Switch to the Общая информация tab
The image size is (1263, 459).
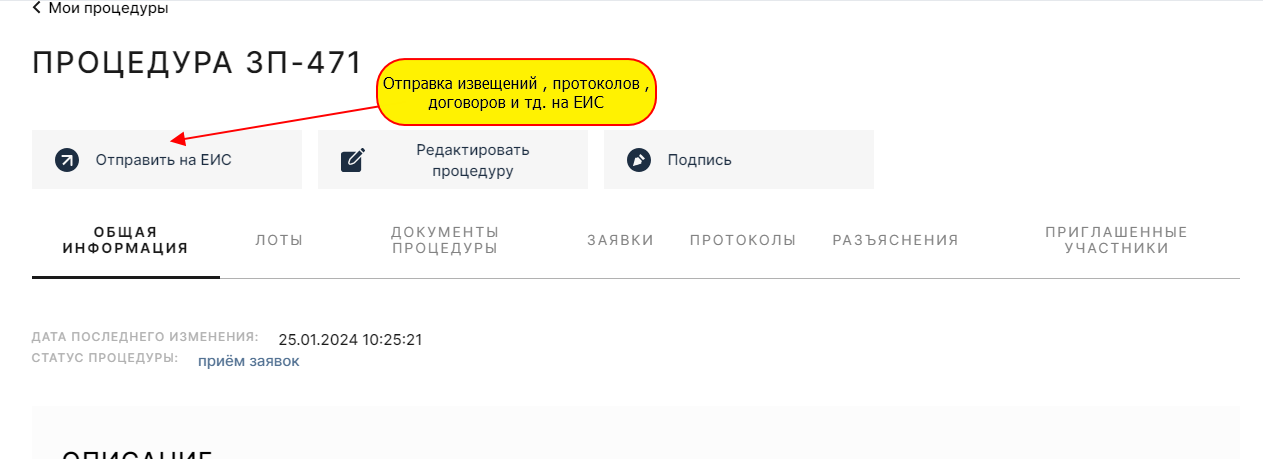click(x=125, y=240)
